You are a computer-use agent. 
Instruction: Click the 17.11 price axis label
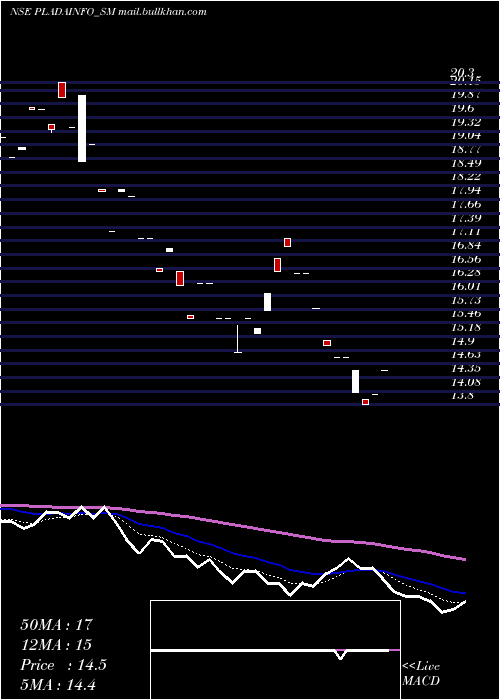466,231
